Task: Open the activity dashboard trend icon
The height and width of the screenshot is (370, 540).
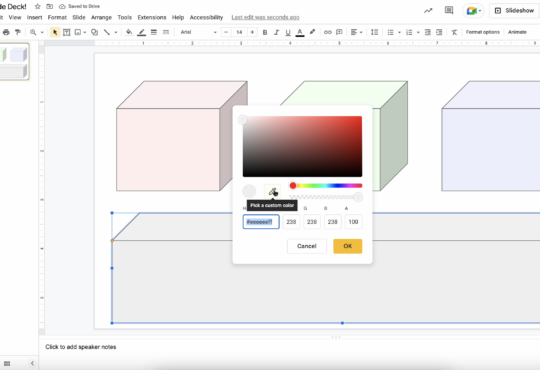Action: [428, 11]
